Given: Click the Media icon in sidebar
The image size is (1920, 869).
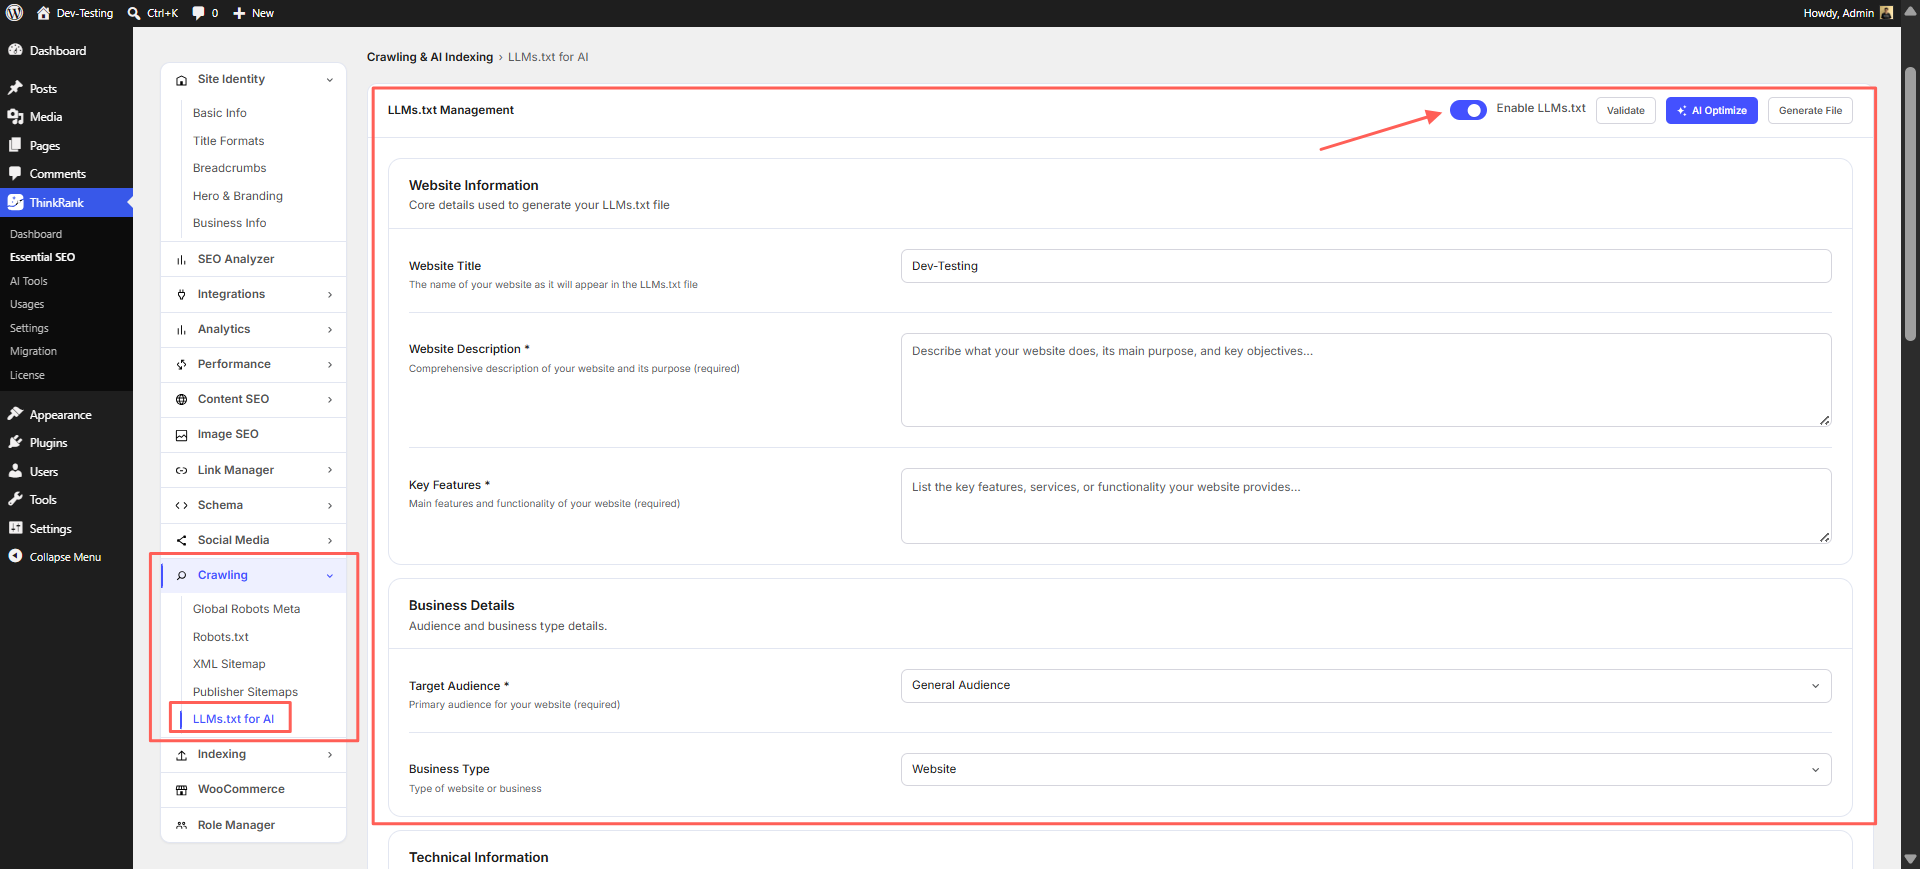Looking at the screenshot, I should [15, 116].
